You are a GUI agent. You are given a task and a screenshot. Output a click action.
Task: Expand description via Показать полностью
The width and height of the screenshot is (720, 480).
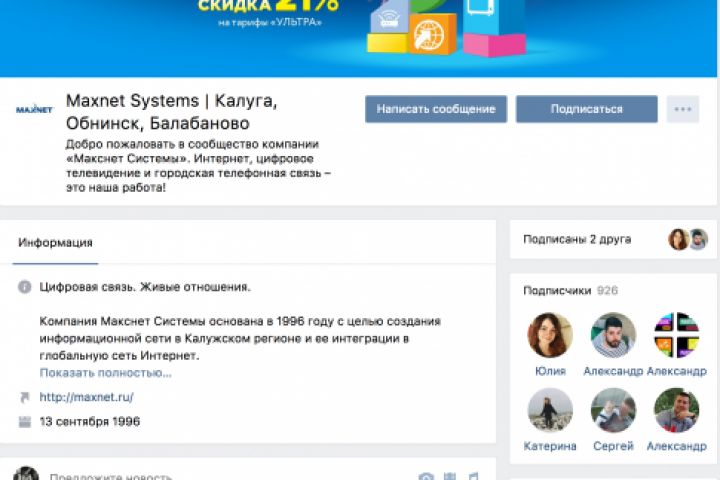click(106, 373)
